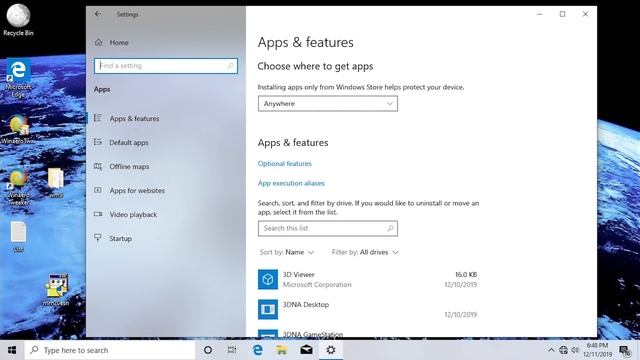Click the Search this list field
The image size is (640, 360).
click(x=328, y=229)
